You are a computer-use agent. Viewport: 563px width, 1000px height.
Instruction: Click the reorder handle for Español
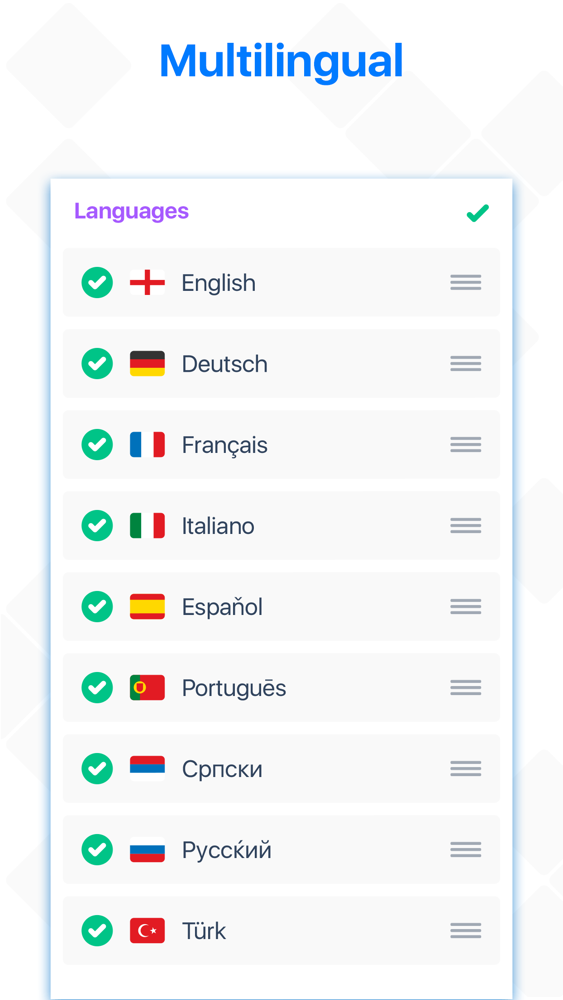click(x=465, y=607)
